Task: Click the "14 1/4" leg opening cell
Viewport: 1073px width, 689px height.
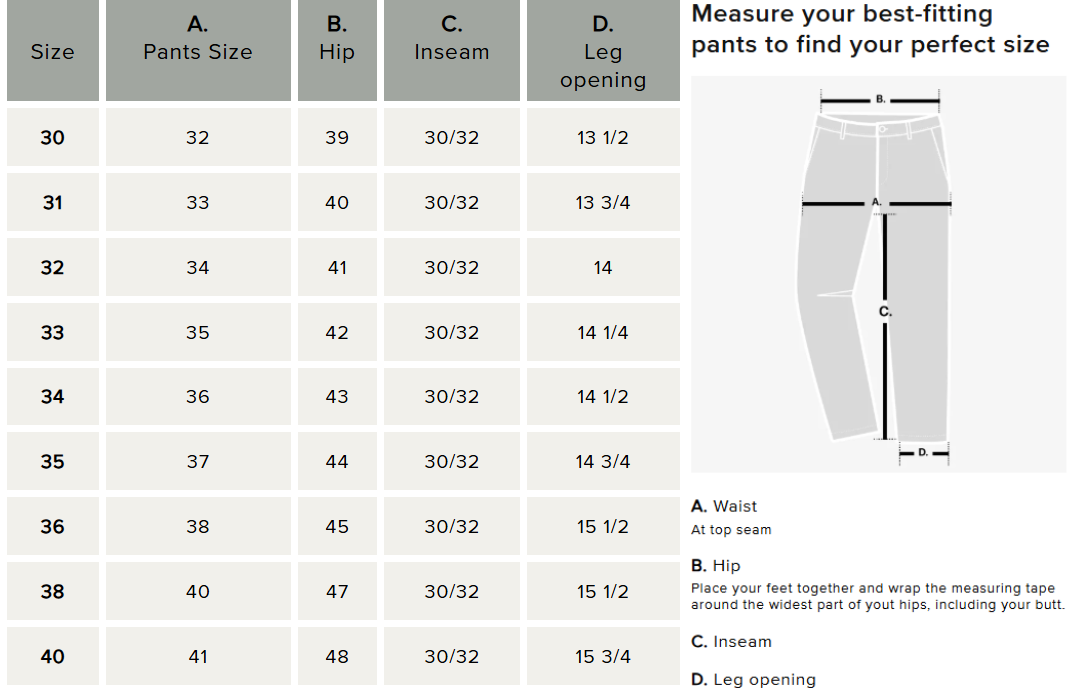Action: click(x=603, y=333)
